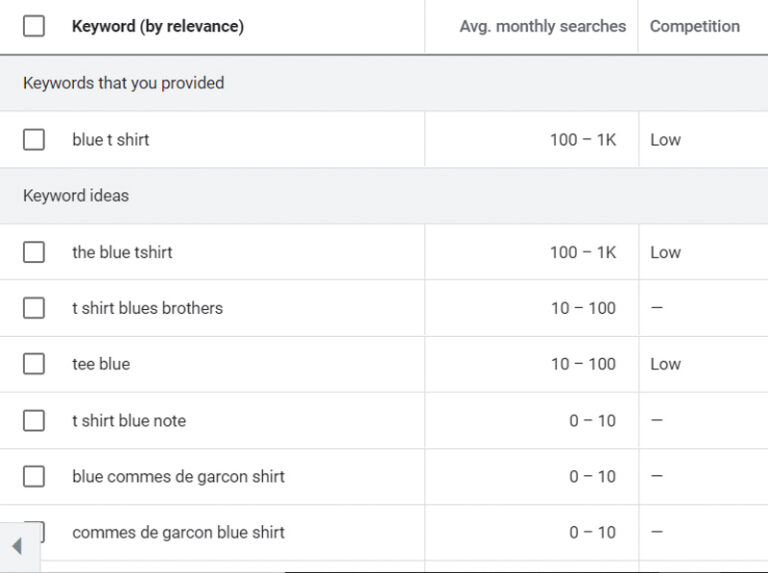Select the 'tee blue' keyword
The height and width of the screenshot is (573, 768).
pos(101,364)
